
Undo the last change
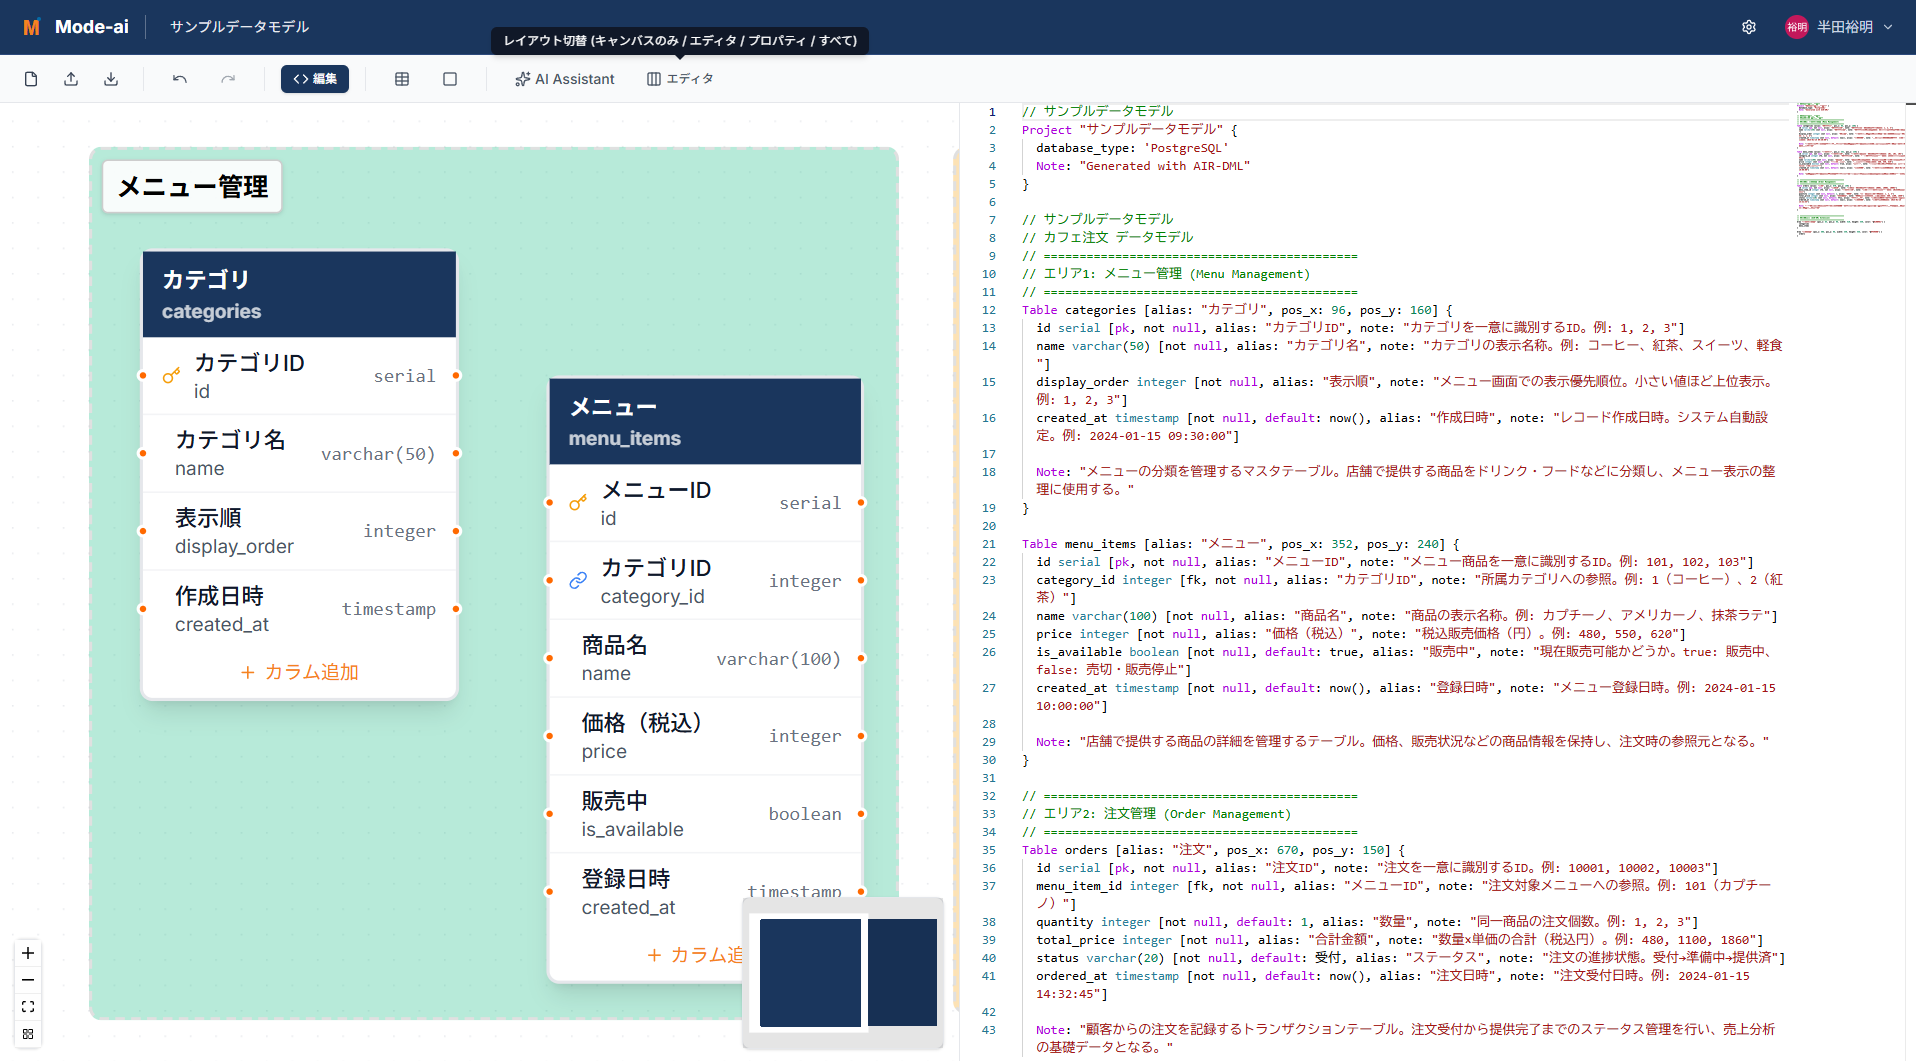(x=180, y=79)
